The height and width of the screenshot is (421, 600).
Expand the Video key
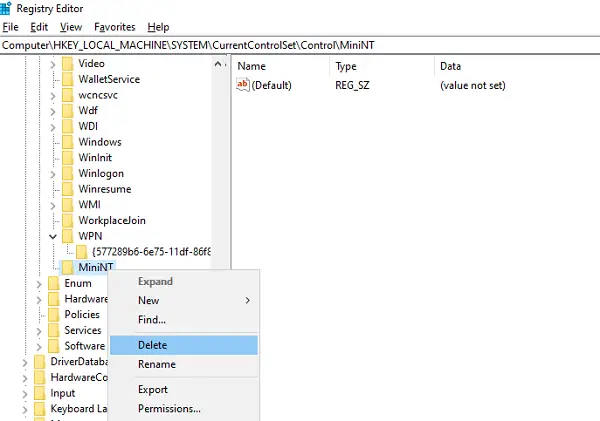[x=53, y=64]
